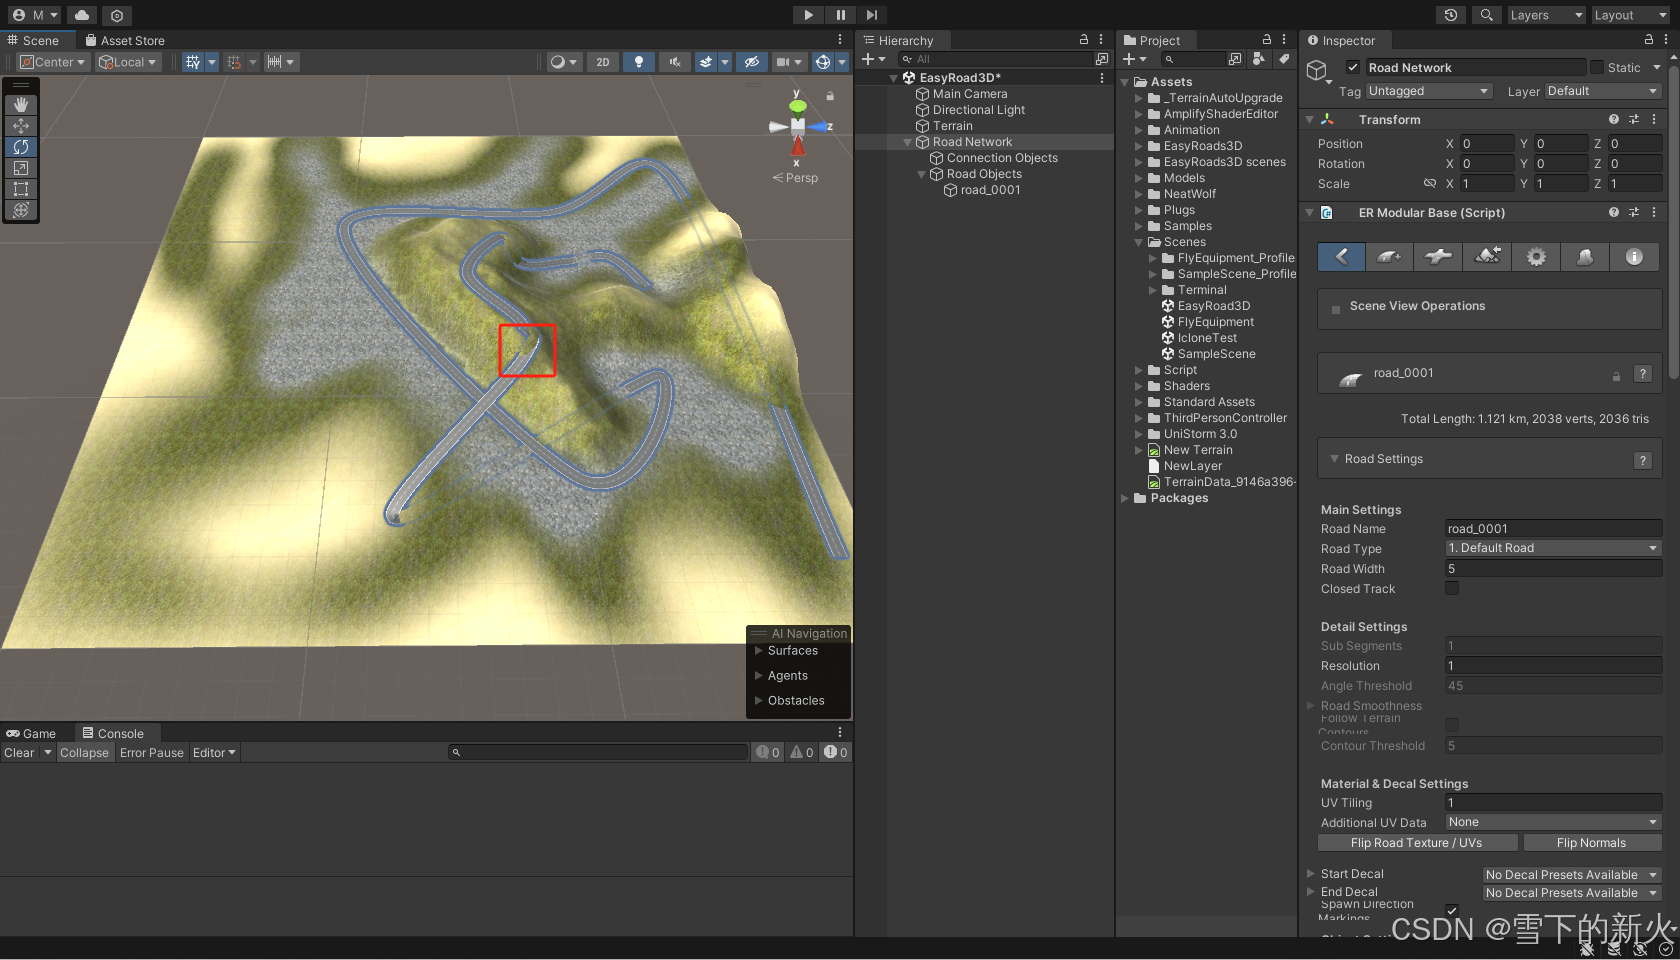
Task: Open the Road Type dropdown
Action: click(1552, 547)
